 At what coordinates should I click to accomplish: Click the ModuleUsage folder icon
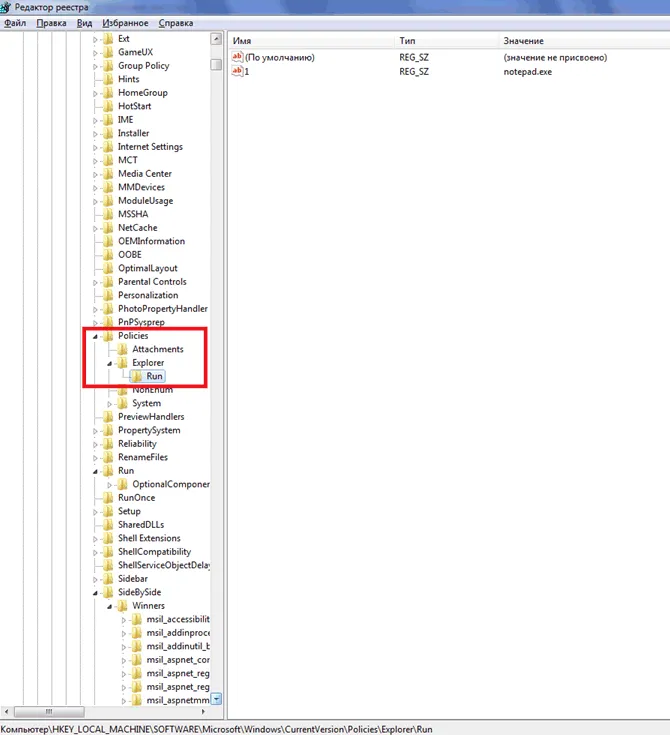coord(108,201)
